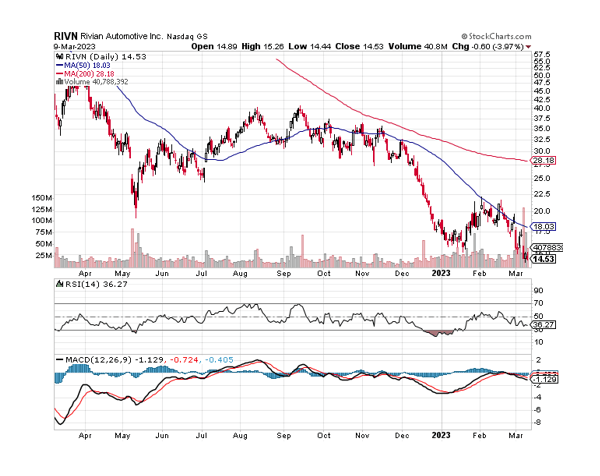Click the 75M volume axis label
Screen dimensions: 600x476
click(x=44, y=232)
